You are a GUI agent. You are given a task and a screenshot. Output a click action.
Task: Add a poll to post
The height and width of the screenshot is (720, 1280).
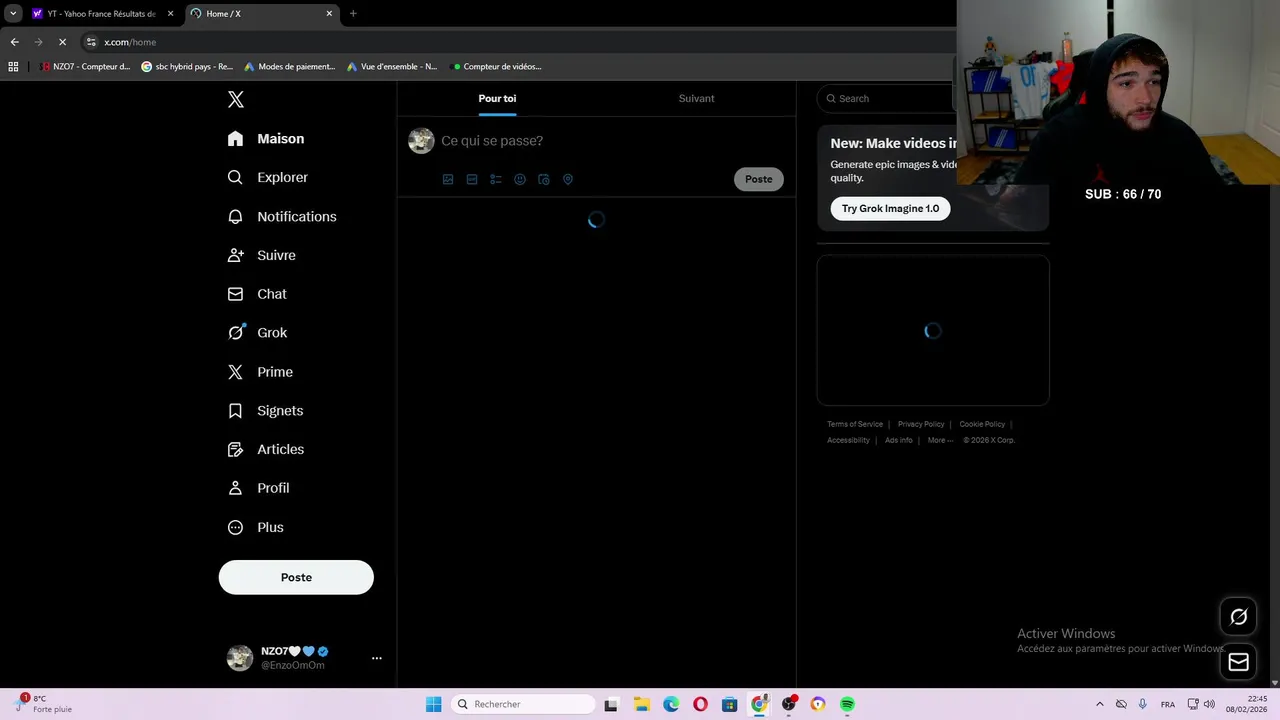tap(496, 179)
